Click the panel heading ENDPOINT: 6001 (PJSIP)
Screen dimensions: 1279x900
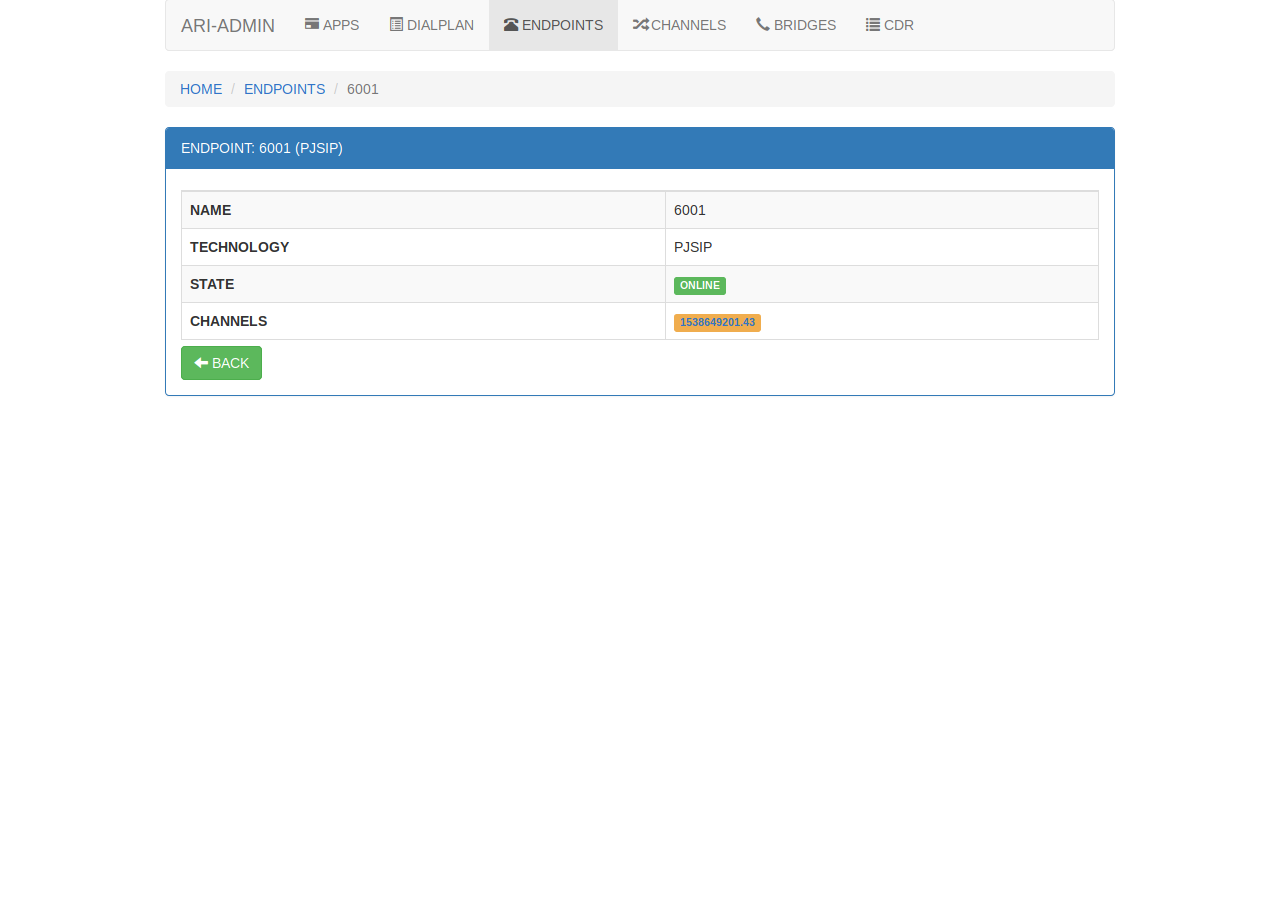640,148
